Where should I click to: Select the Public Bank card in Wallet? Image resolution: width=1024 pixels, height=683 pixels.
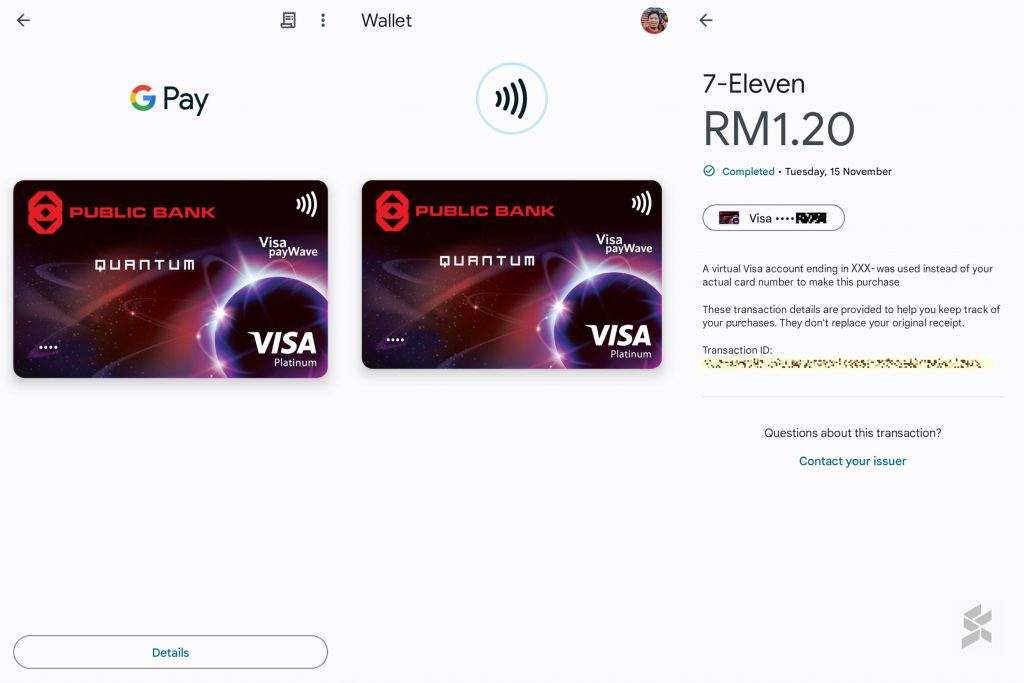click(511, 274)
